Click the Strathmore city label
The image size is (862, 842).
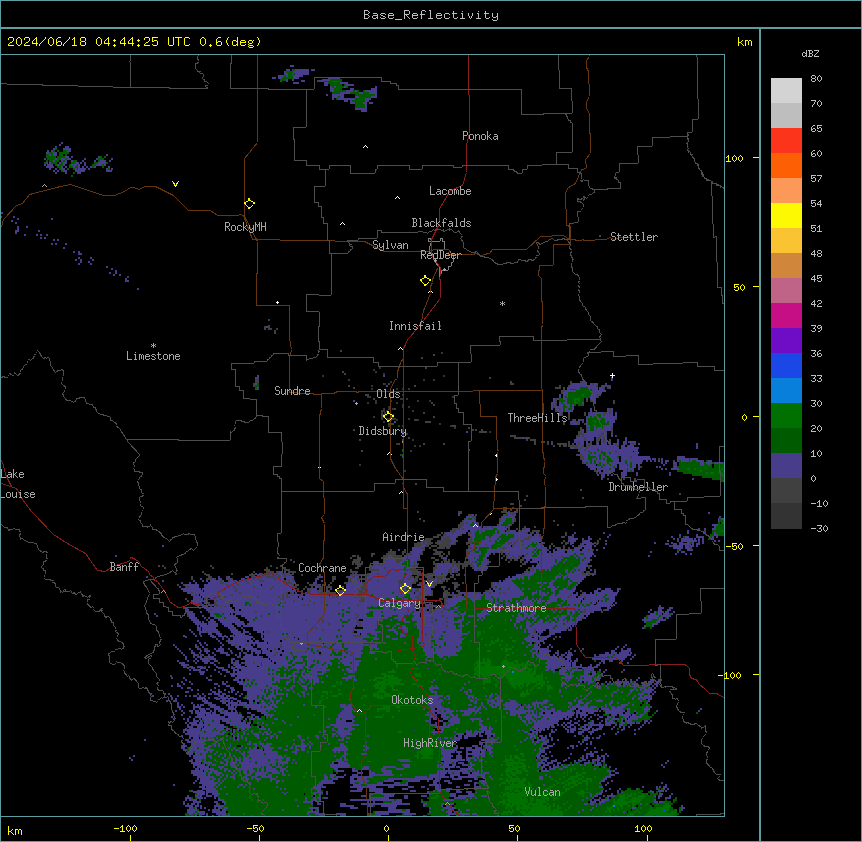click(x=516, y=608)
